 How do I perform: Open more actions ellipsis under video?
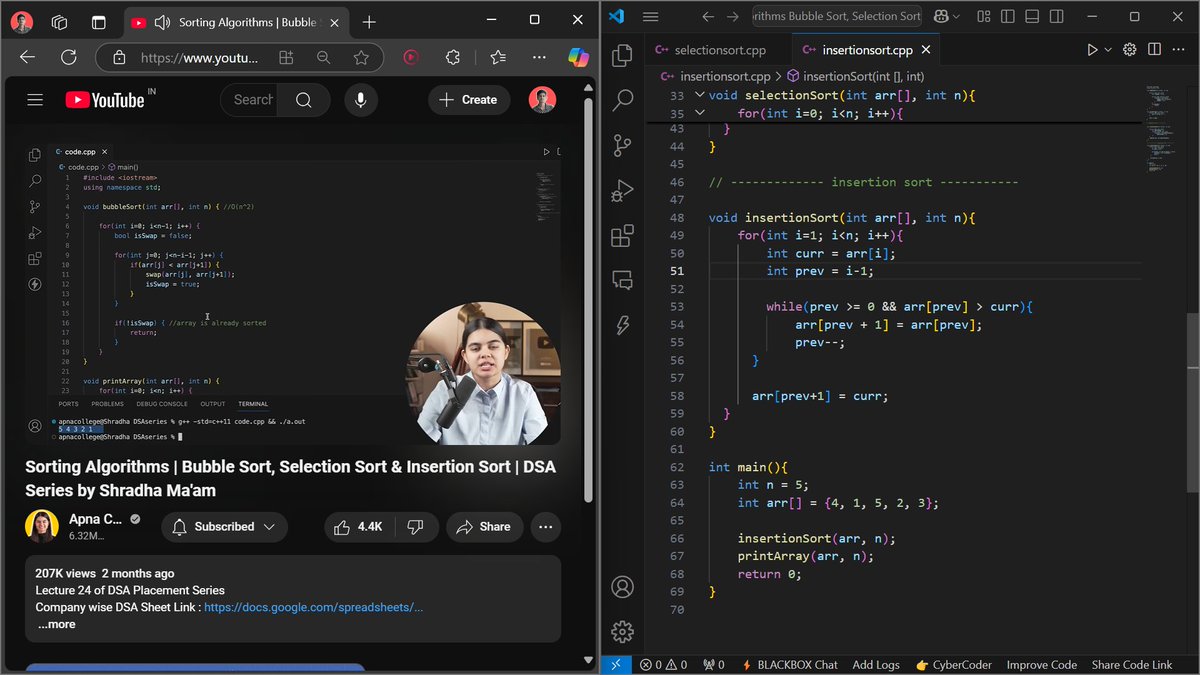(544, 527)
